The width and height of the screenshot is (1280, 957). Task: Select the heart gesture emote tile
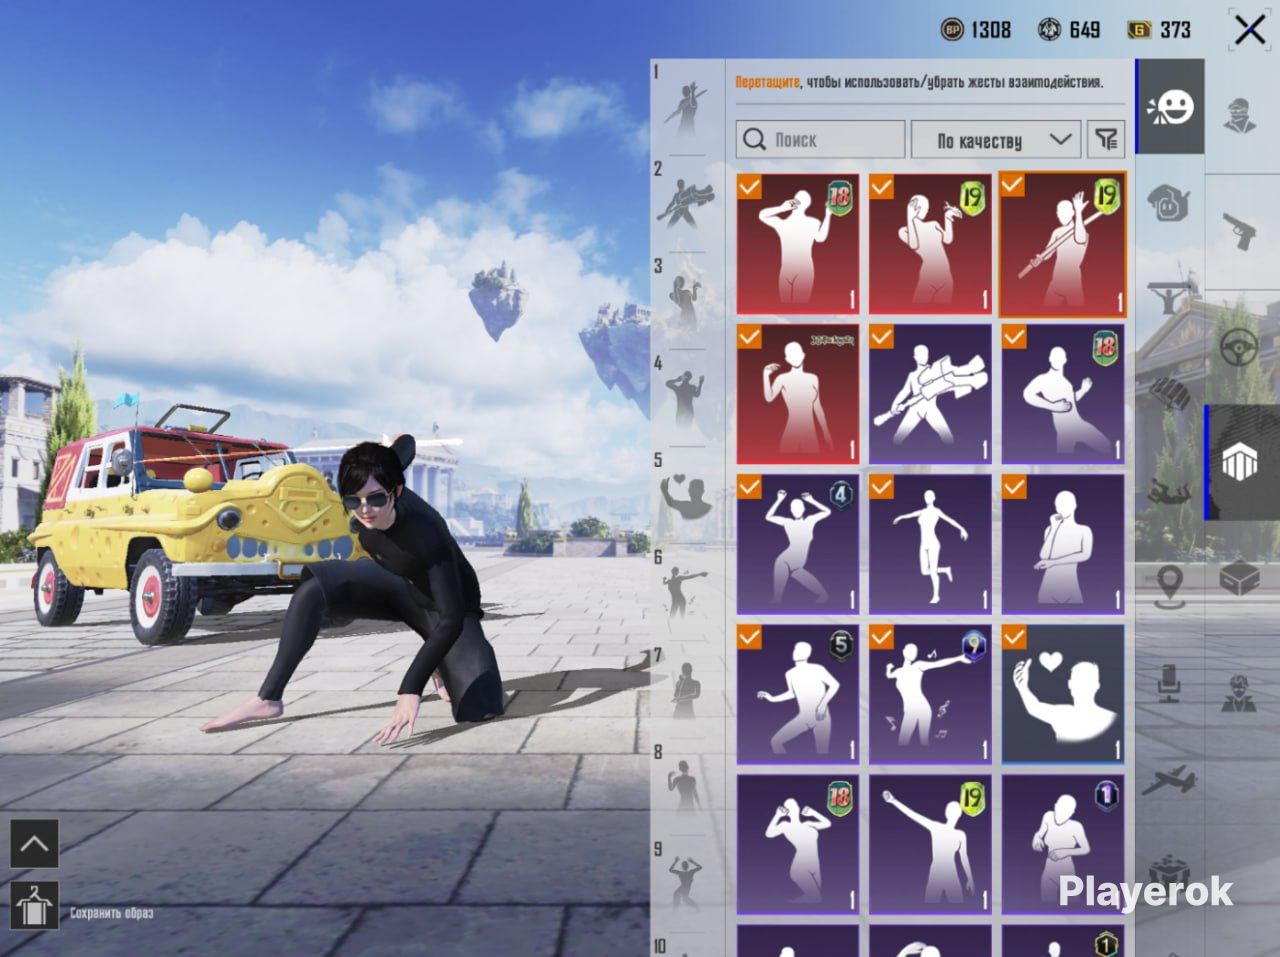click(1063, 694)
